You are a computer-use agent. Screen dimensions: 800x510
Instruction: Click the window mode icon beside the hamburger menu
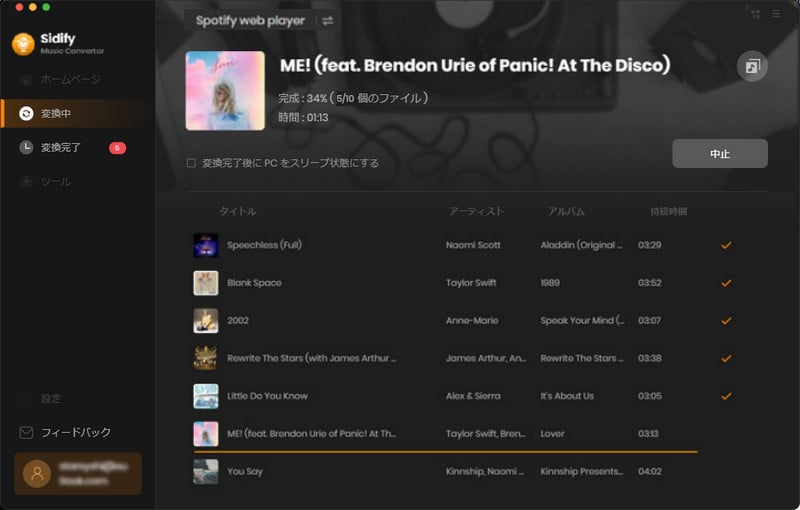point(756,14)
